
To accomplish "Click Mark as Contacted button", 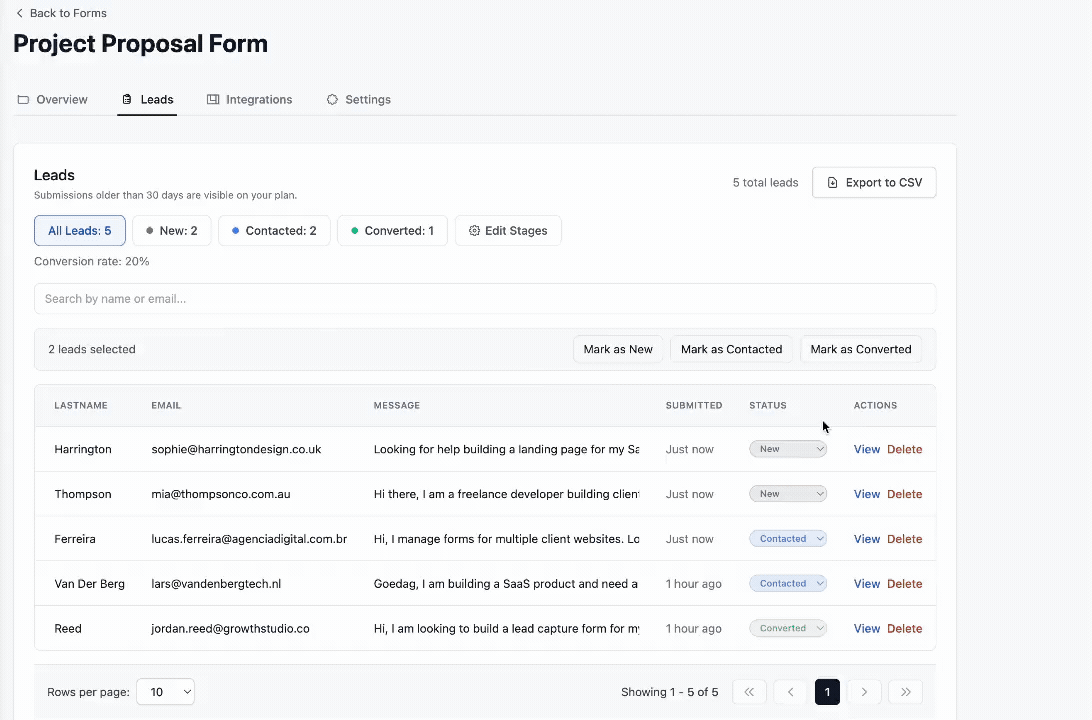I will [x=731, y=350].
